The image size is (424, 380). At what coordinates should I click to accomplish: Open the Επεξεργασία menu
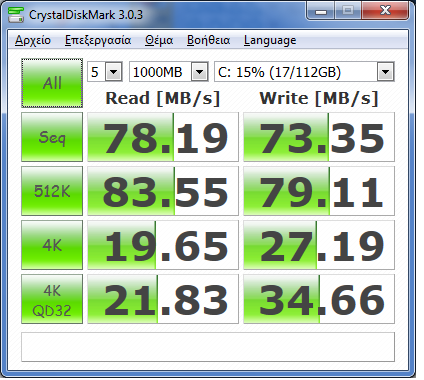[x=98, y=40]
